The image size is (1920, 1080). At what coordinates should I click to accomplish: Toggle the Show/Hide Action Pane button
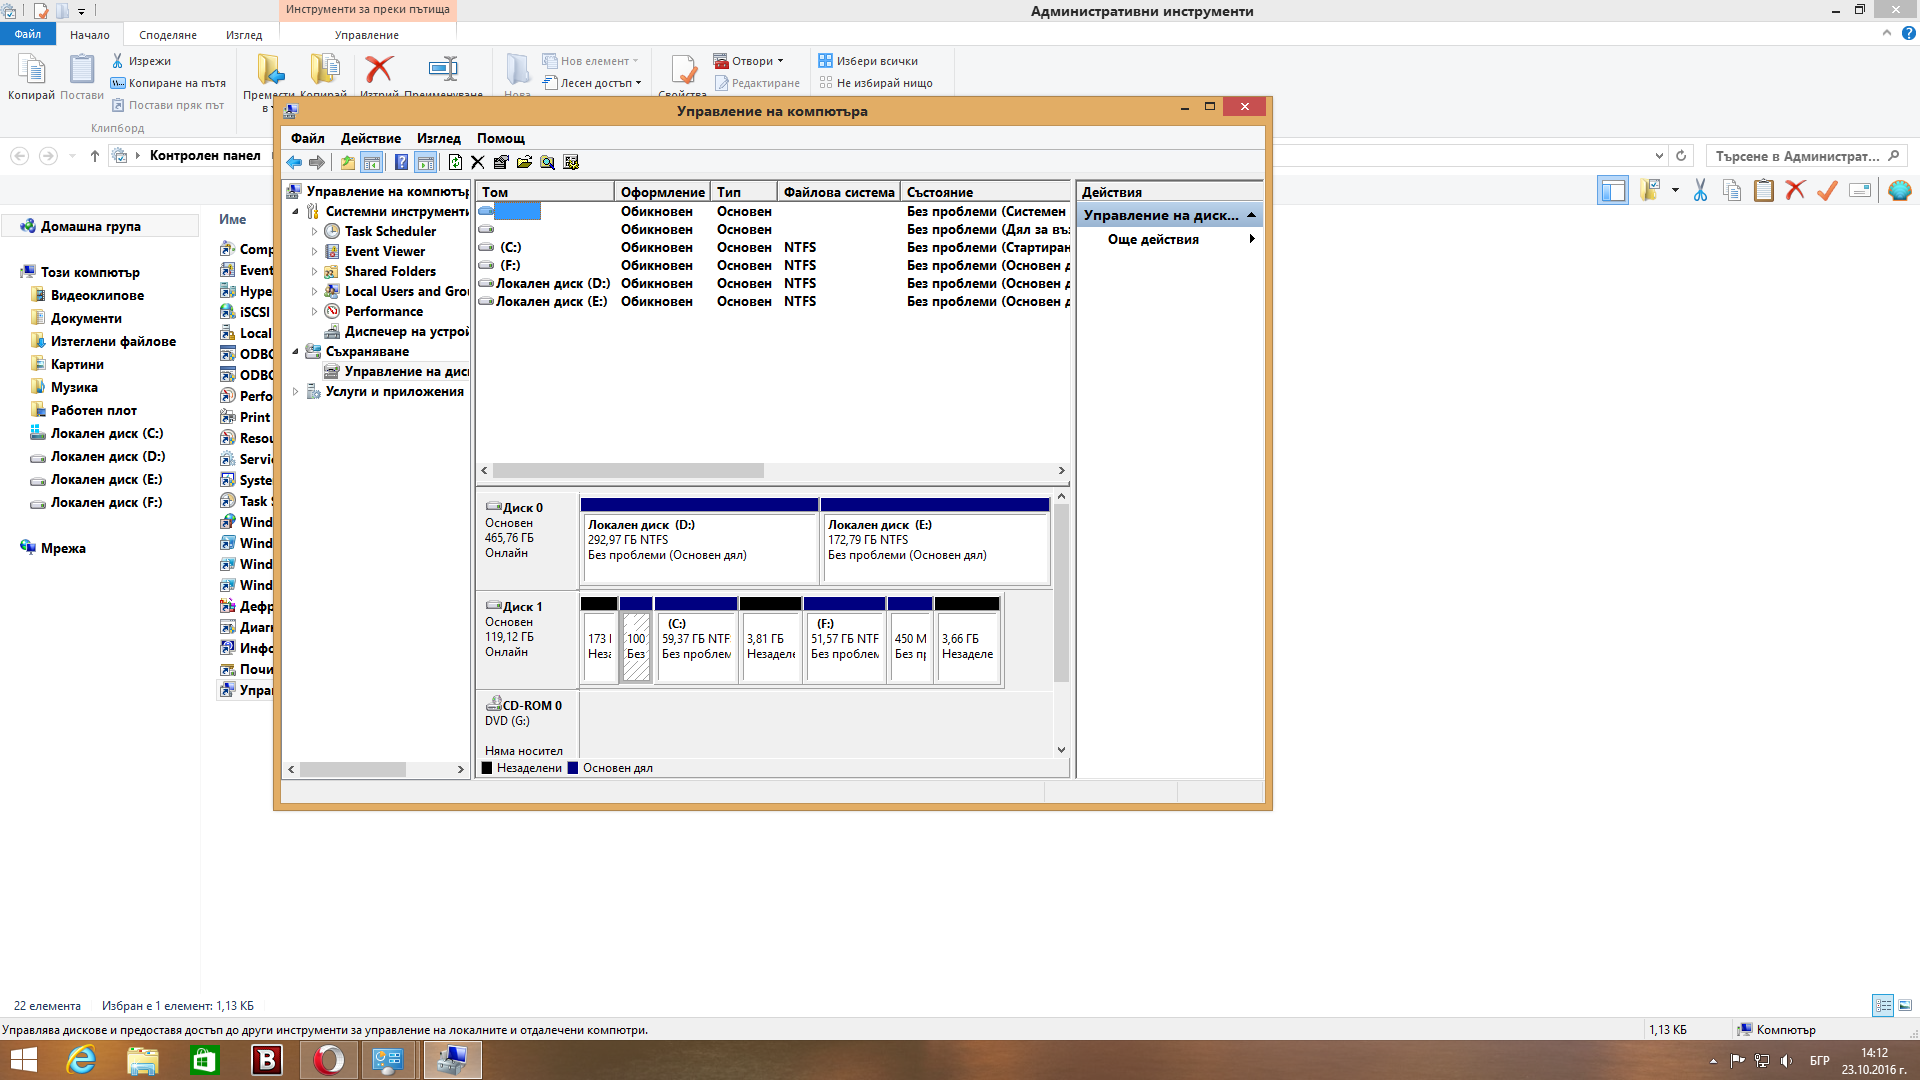tap(426, 162)
